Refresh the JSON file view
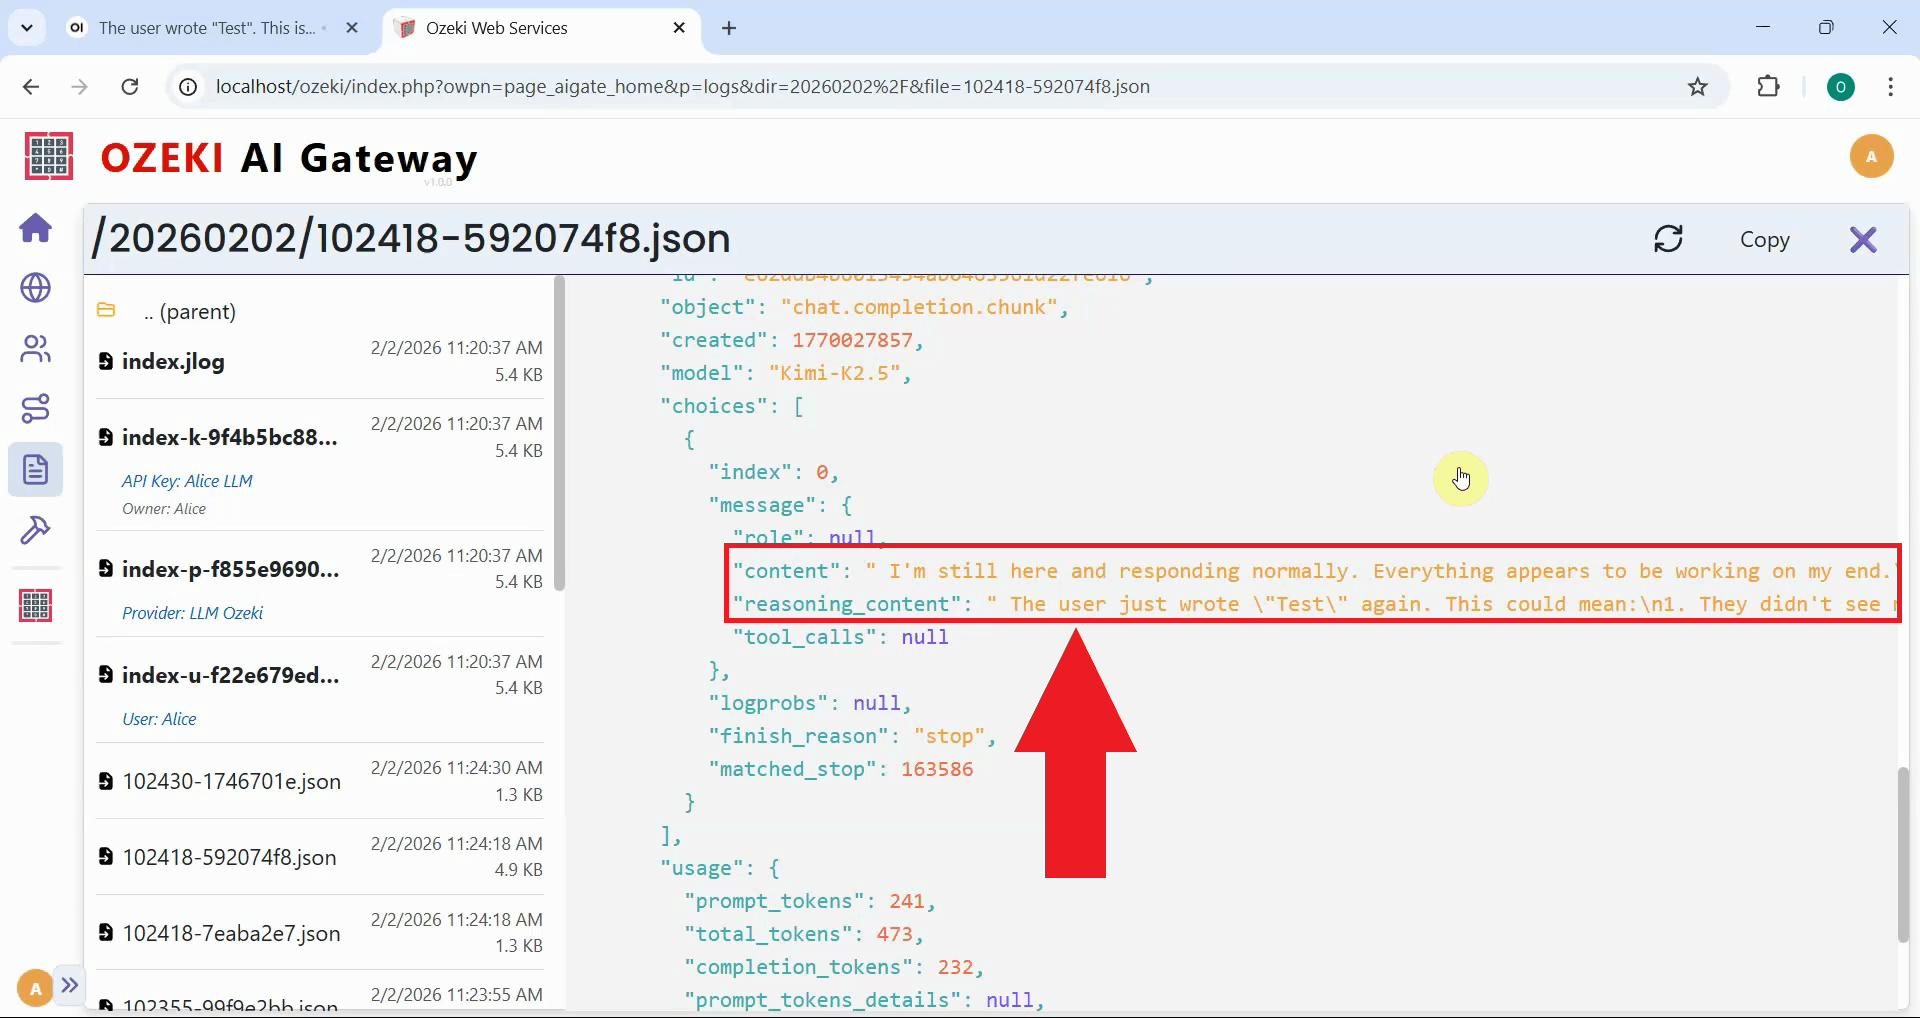The width and height of the screenshot is (1920, 1018). click(1668, 239)
